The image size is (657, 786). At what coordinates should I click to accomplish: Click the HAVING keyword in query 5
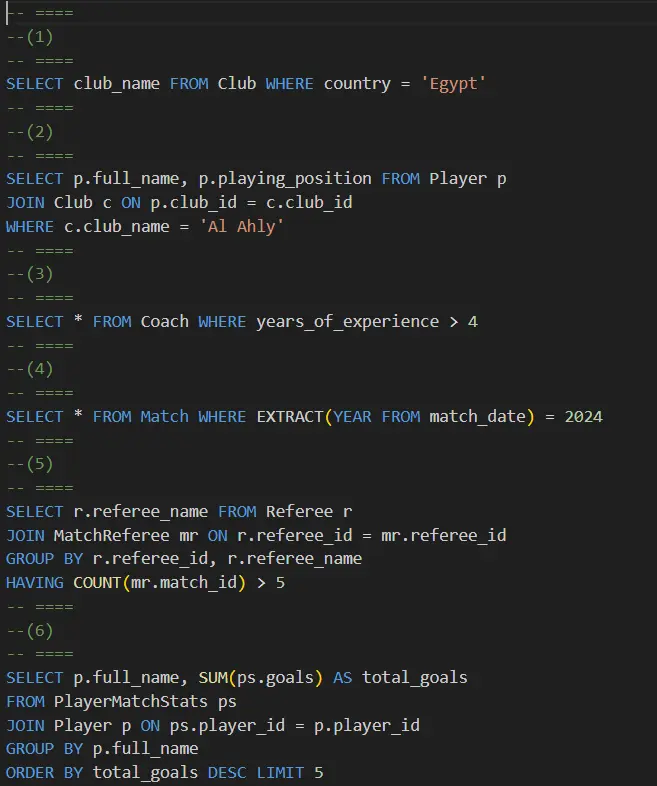(x=35, y=583)
